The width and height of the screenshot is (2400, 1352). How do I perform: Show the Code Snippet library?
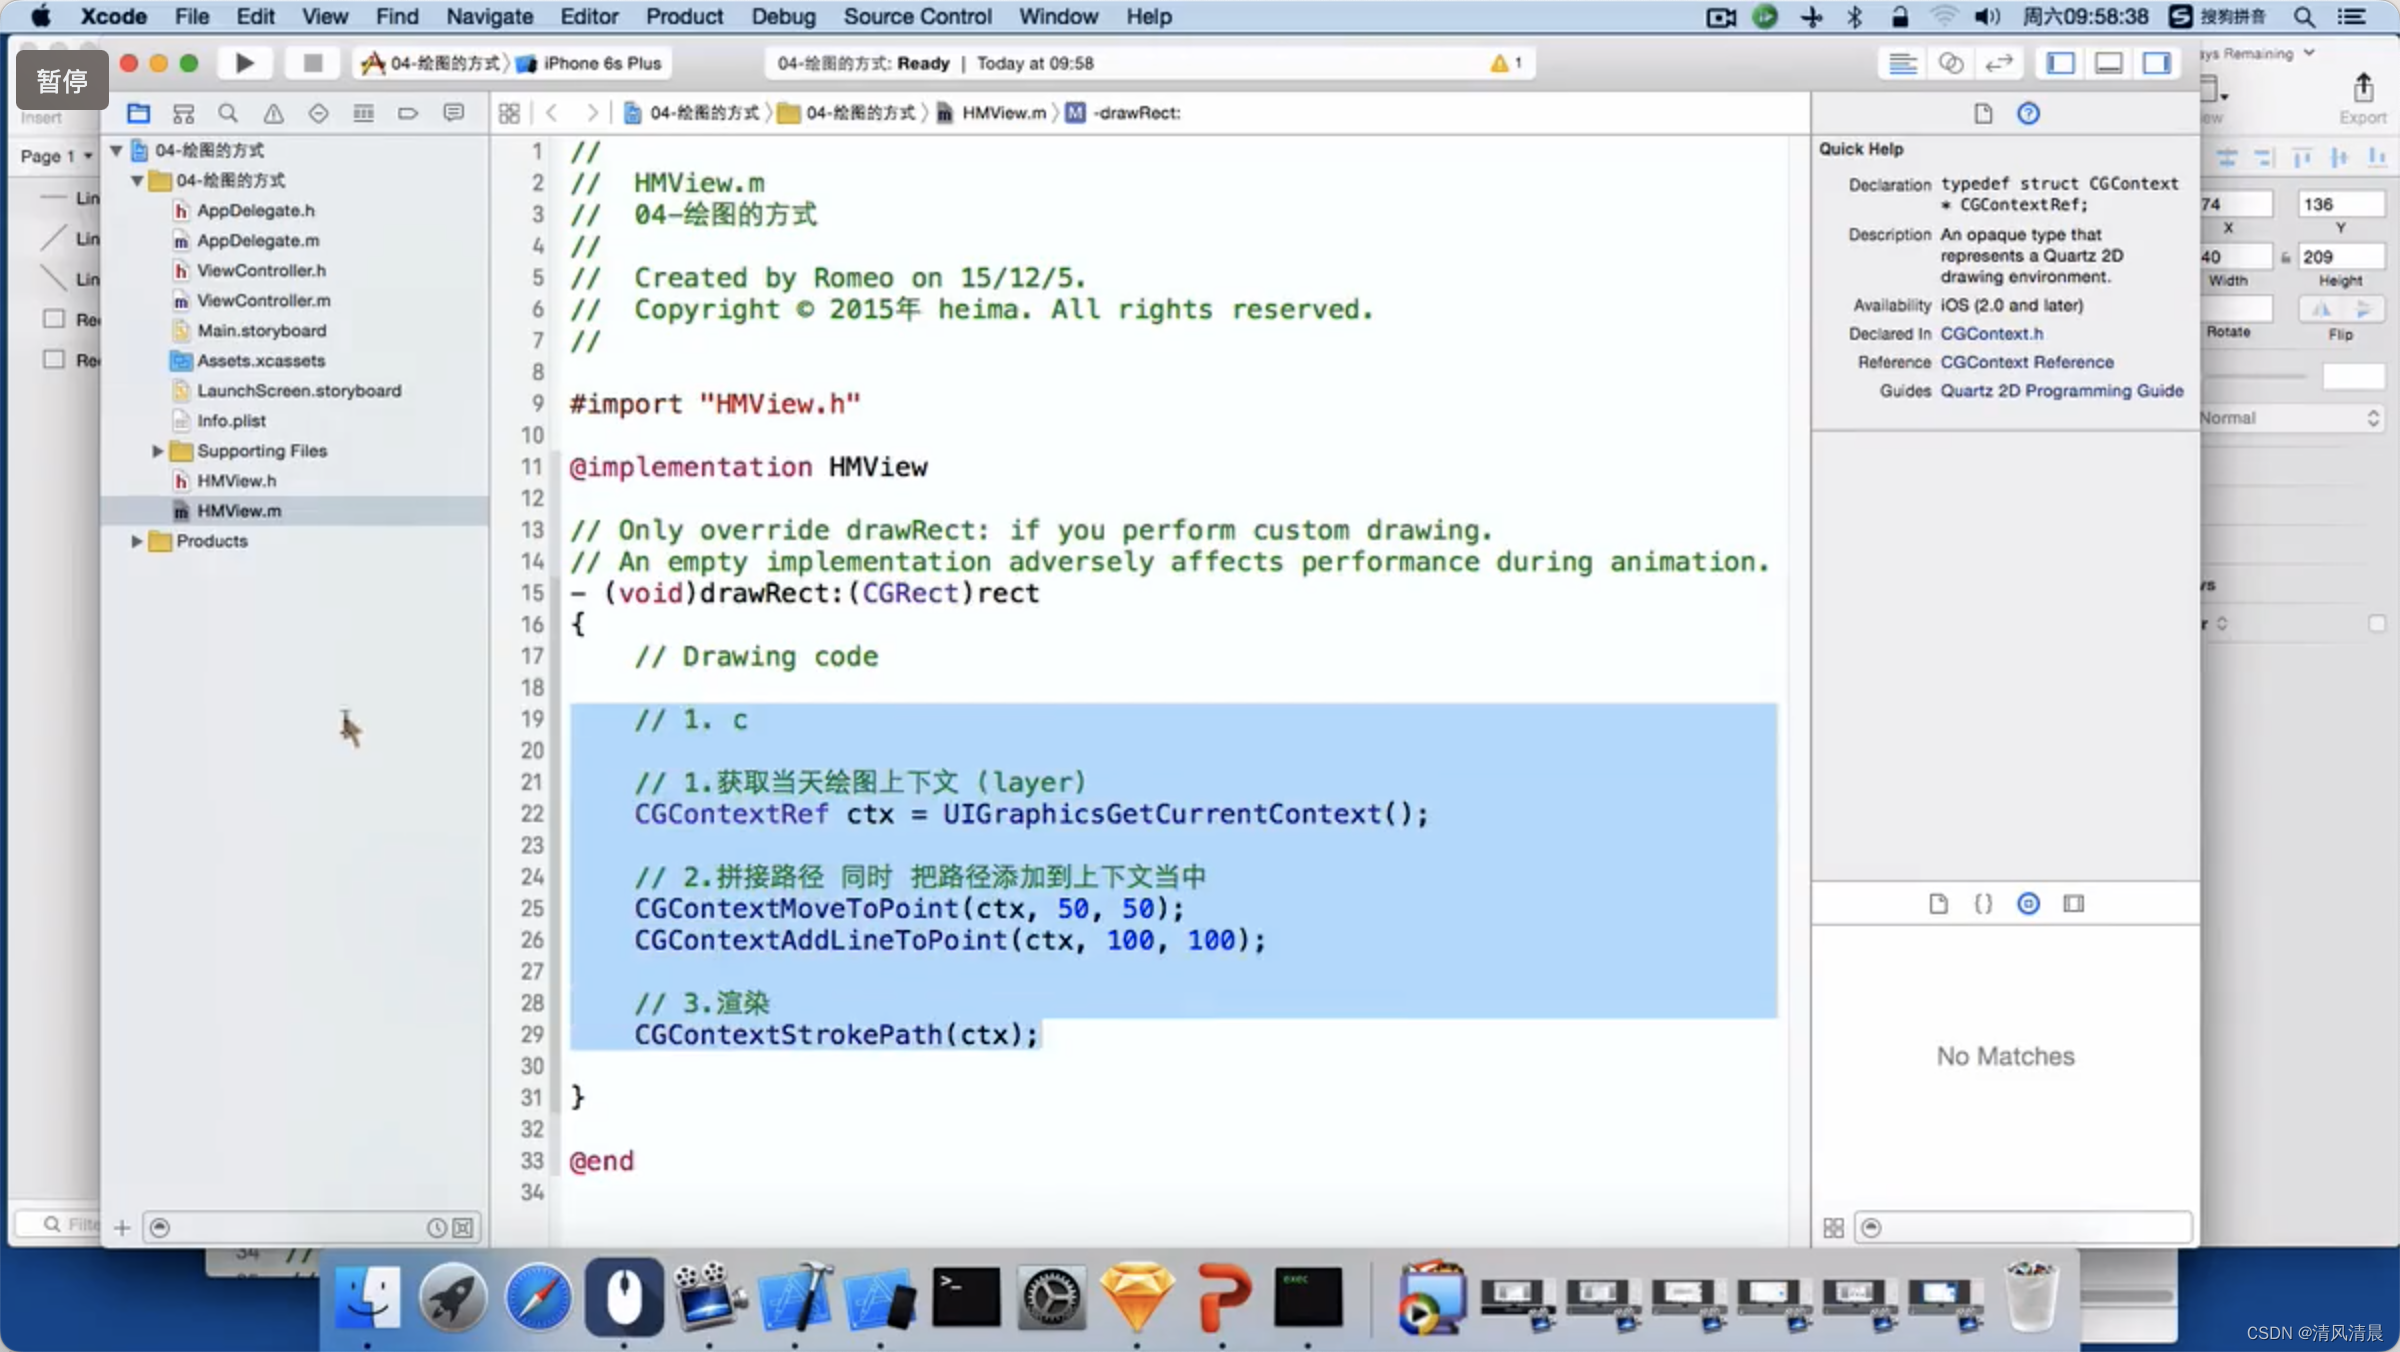point(1983,904)
